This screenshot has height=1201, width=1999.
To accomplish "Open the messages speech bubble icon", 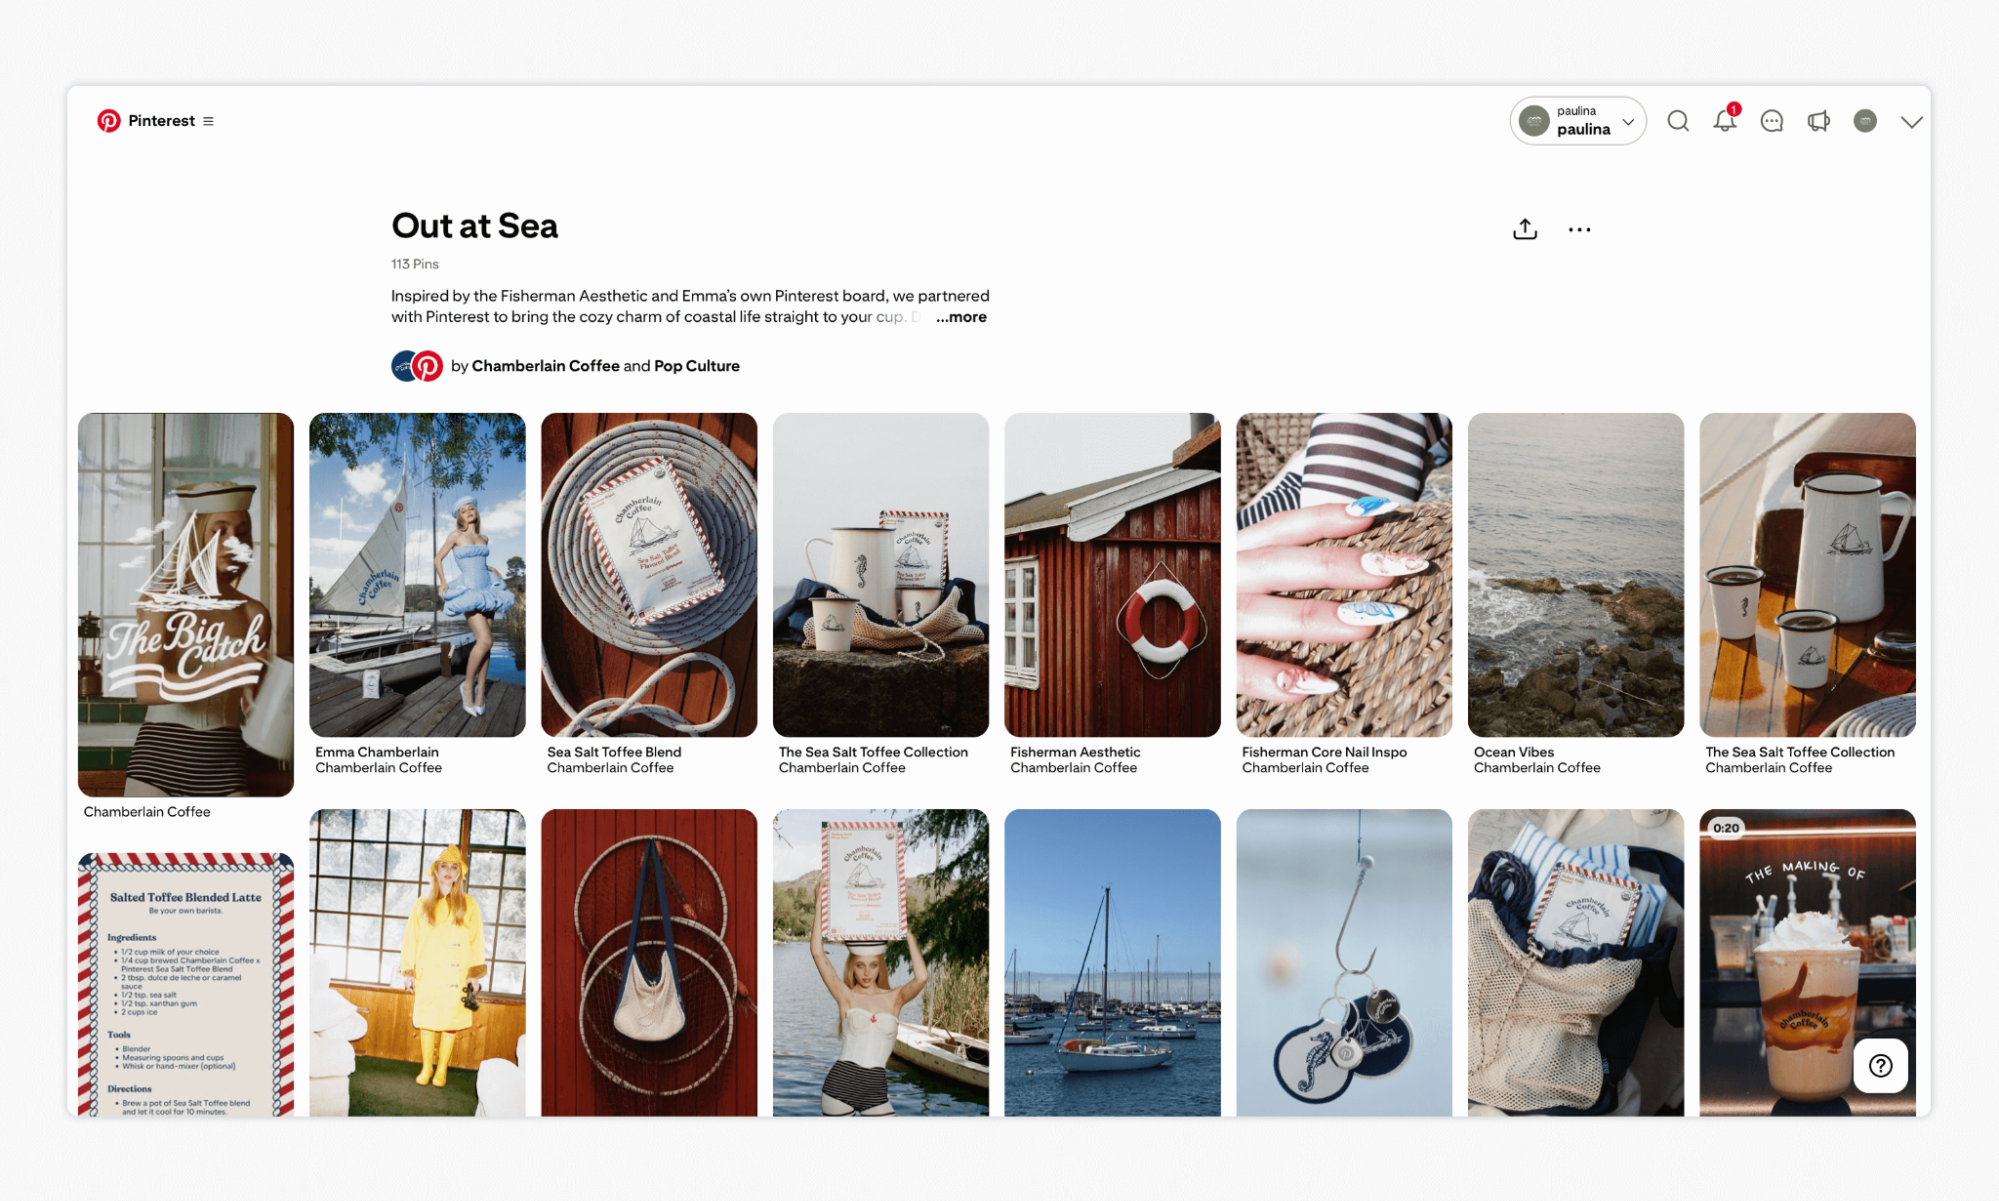I will [1772, 121].
